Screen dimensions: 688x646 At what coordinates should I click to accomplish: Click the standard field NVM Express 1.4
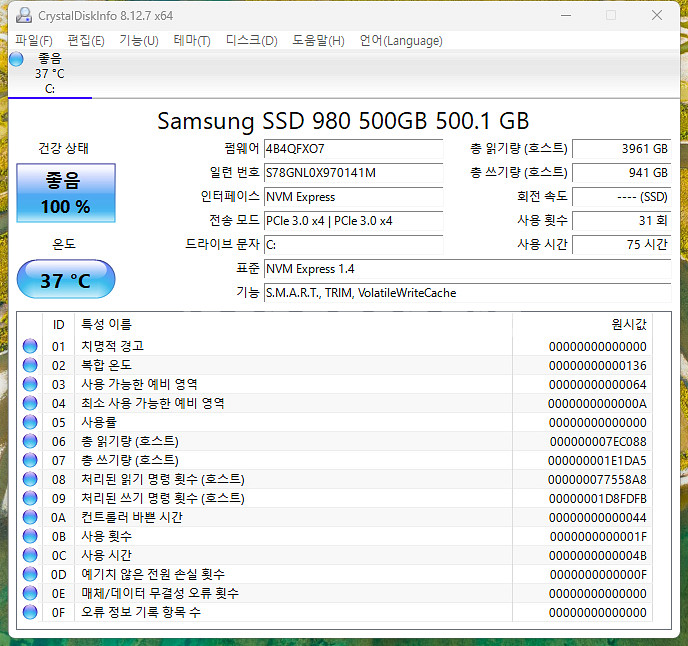click(x=467, y=269)
